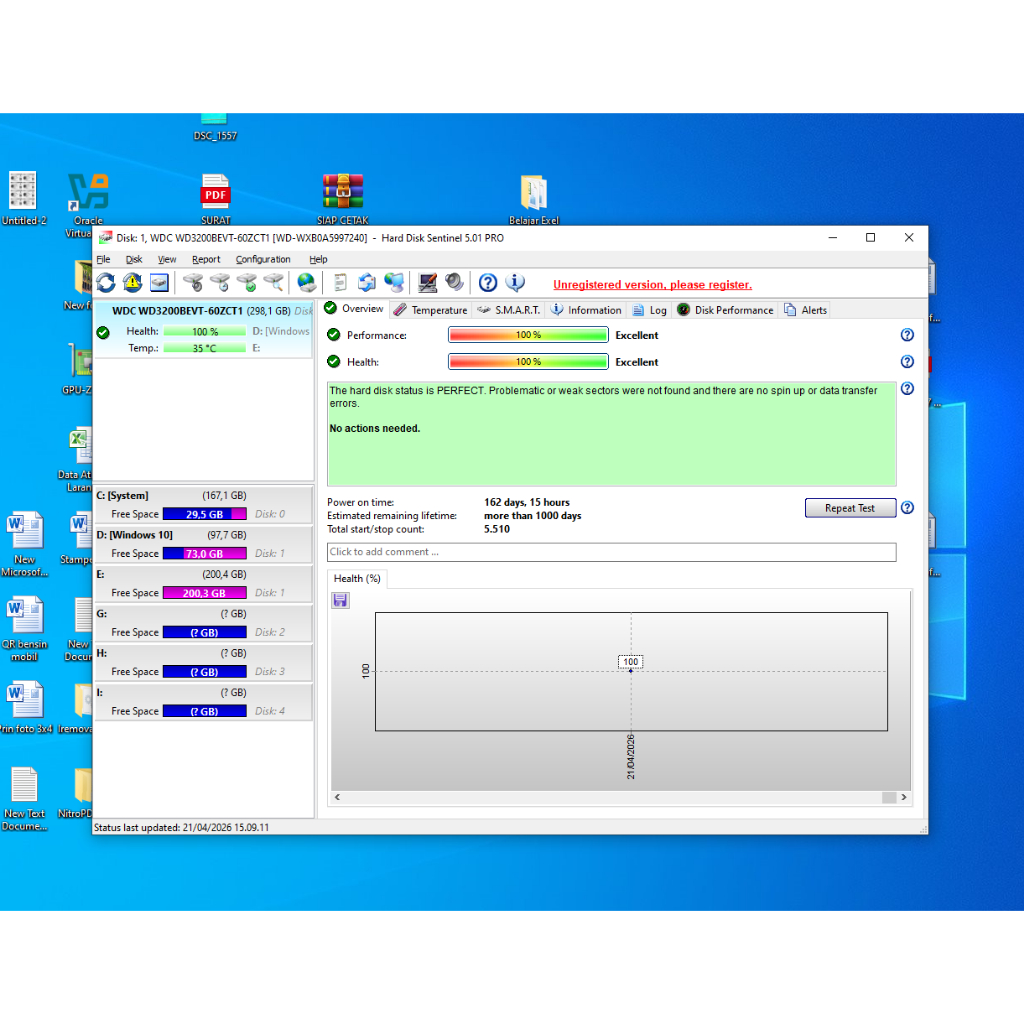Open the Disk menu
This screenshot has width=1024, height=1024.
134,259
